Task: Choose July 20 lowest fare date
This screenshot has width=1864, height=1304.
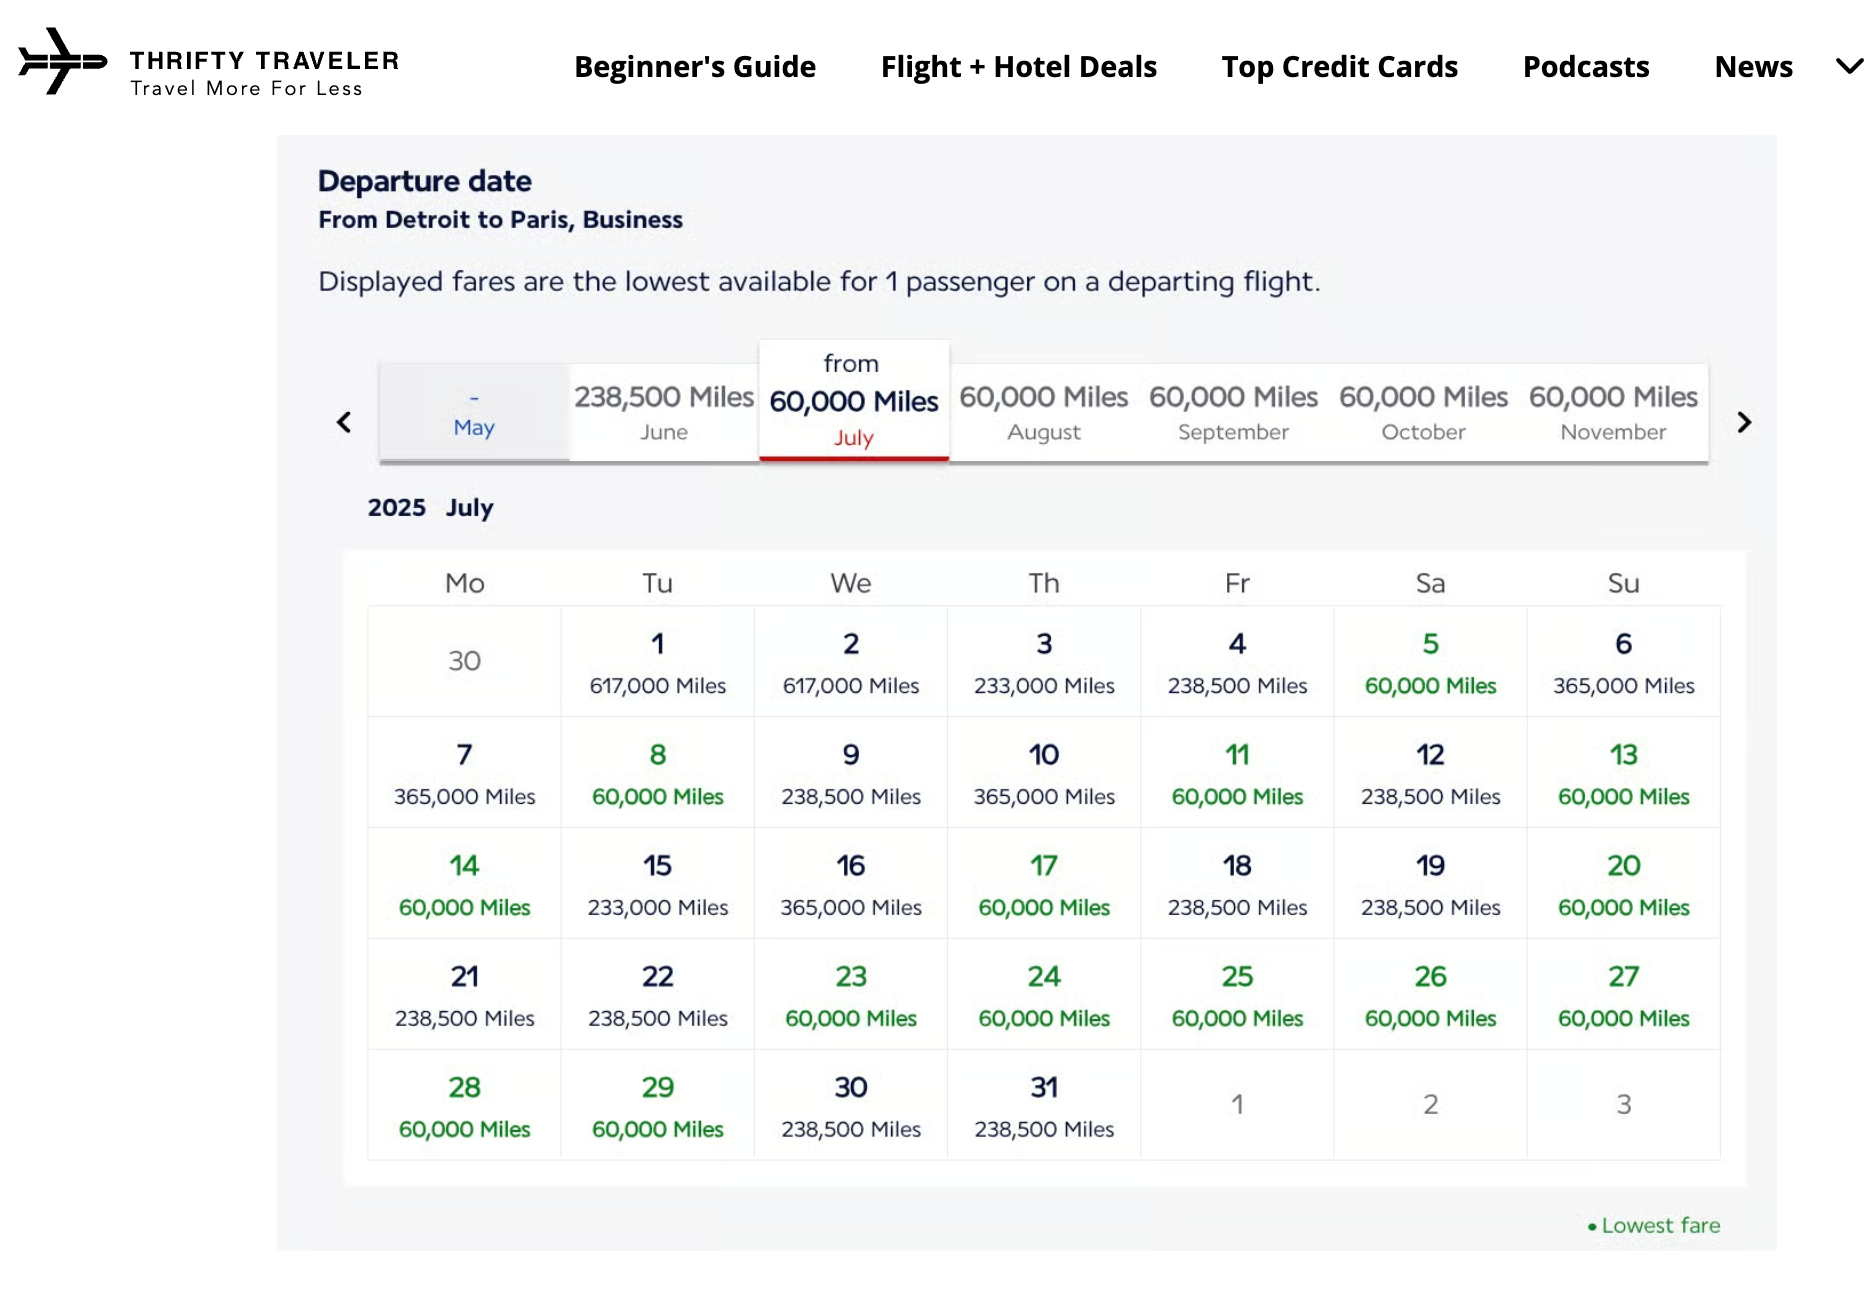Action: tap(1624, 884)
